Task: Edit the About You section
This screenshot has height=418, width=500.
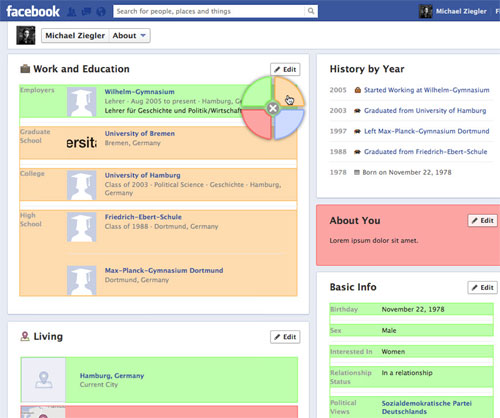Action: tap(482, 221)
